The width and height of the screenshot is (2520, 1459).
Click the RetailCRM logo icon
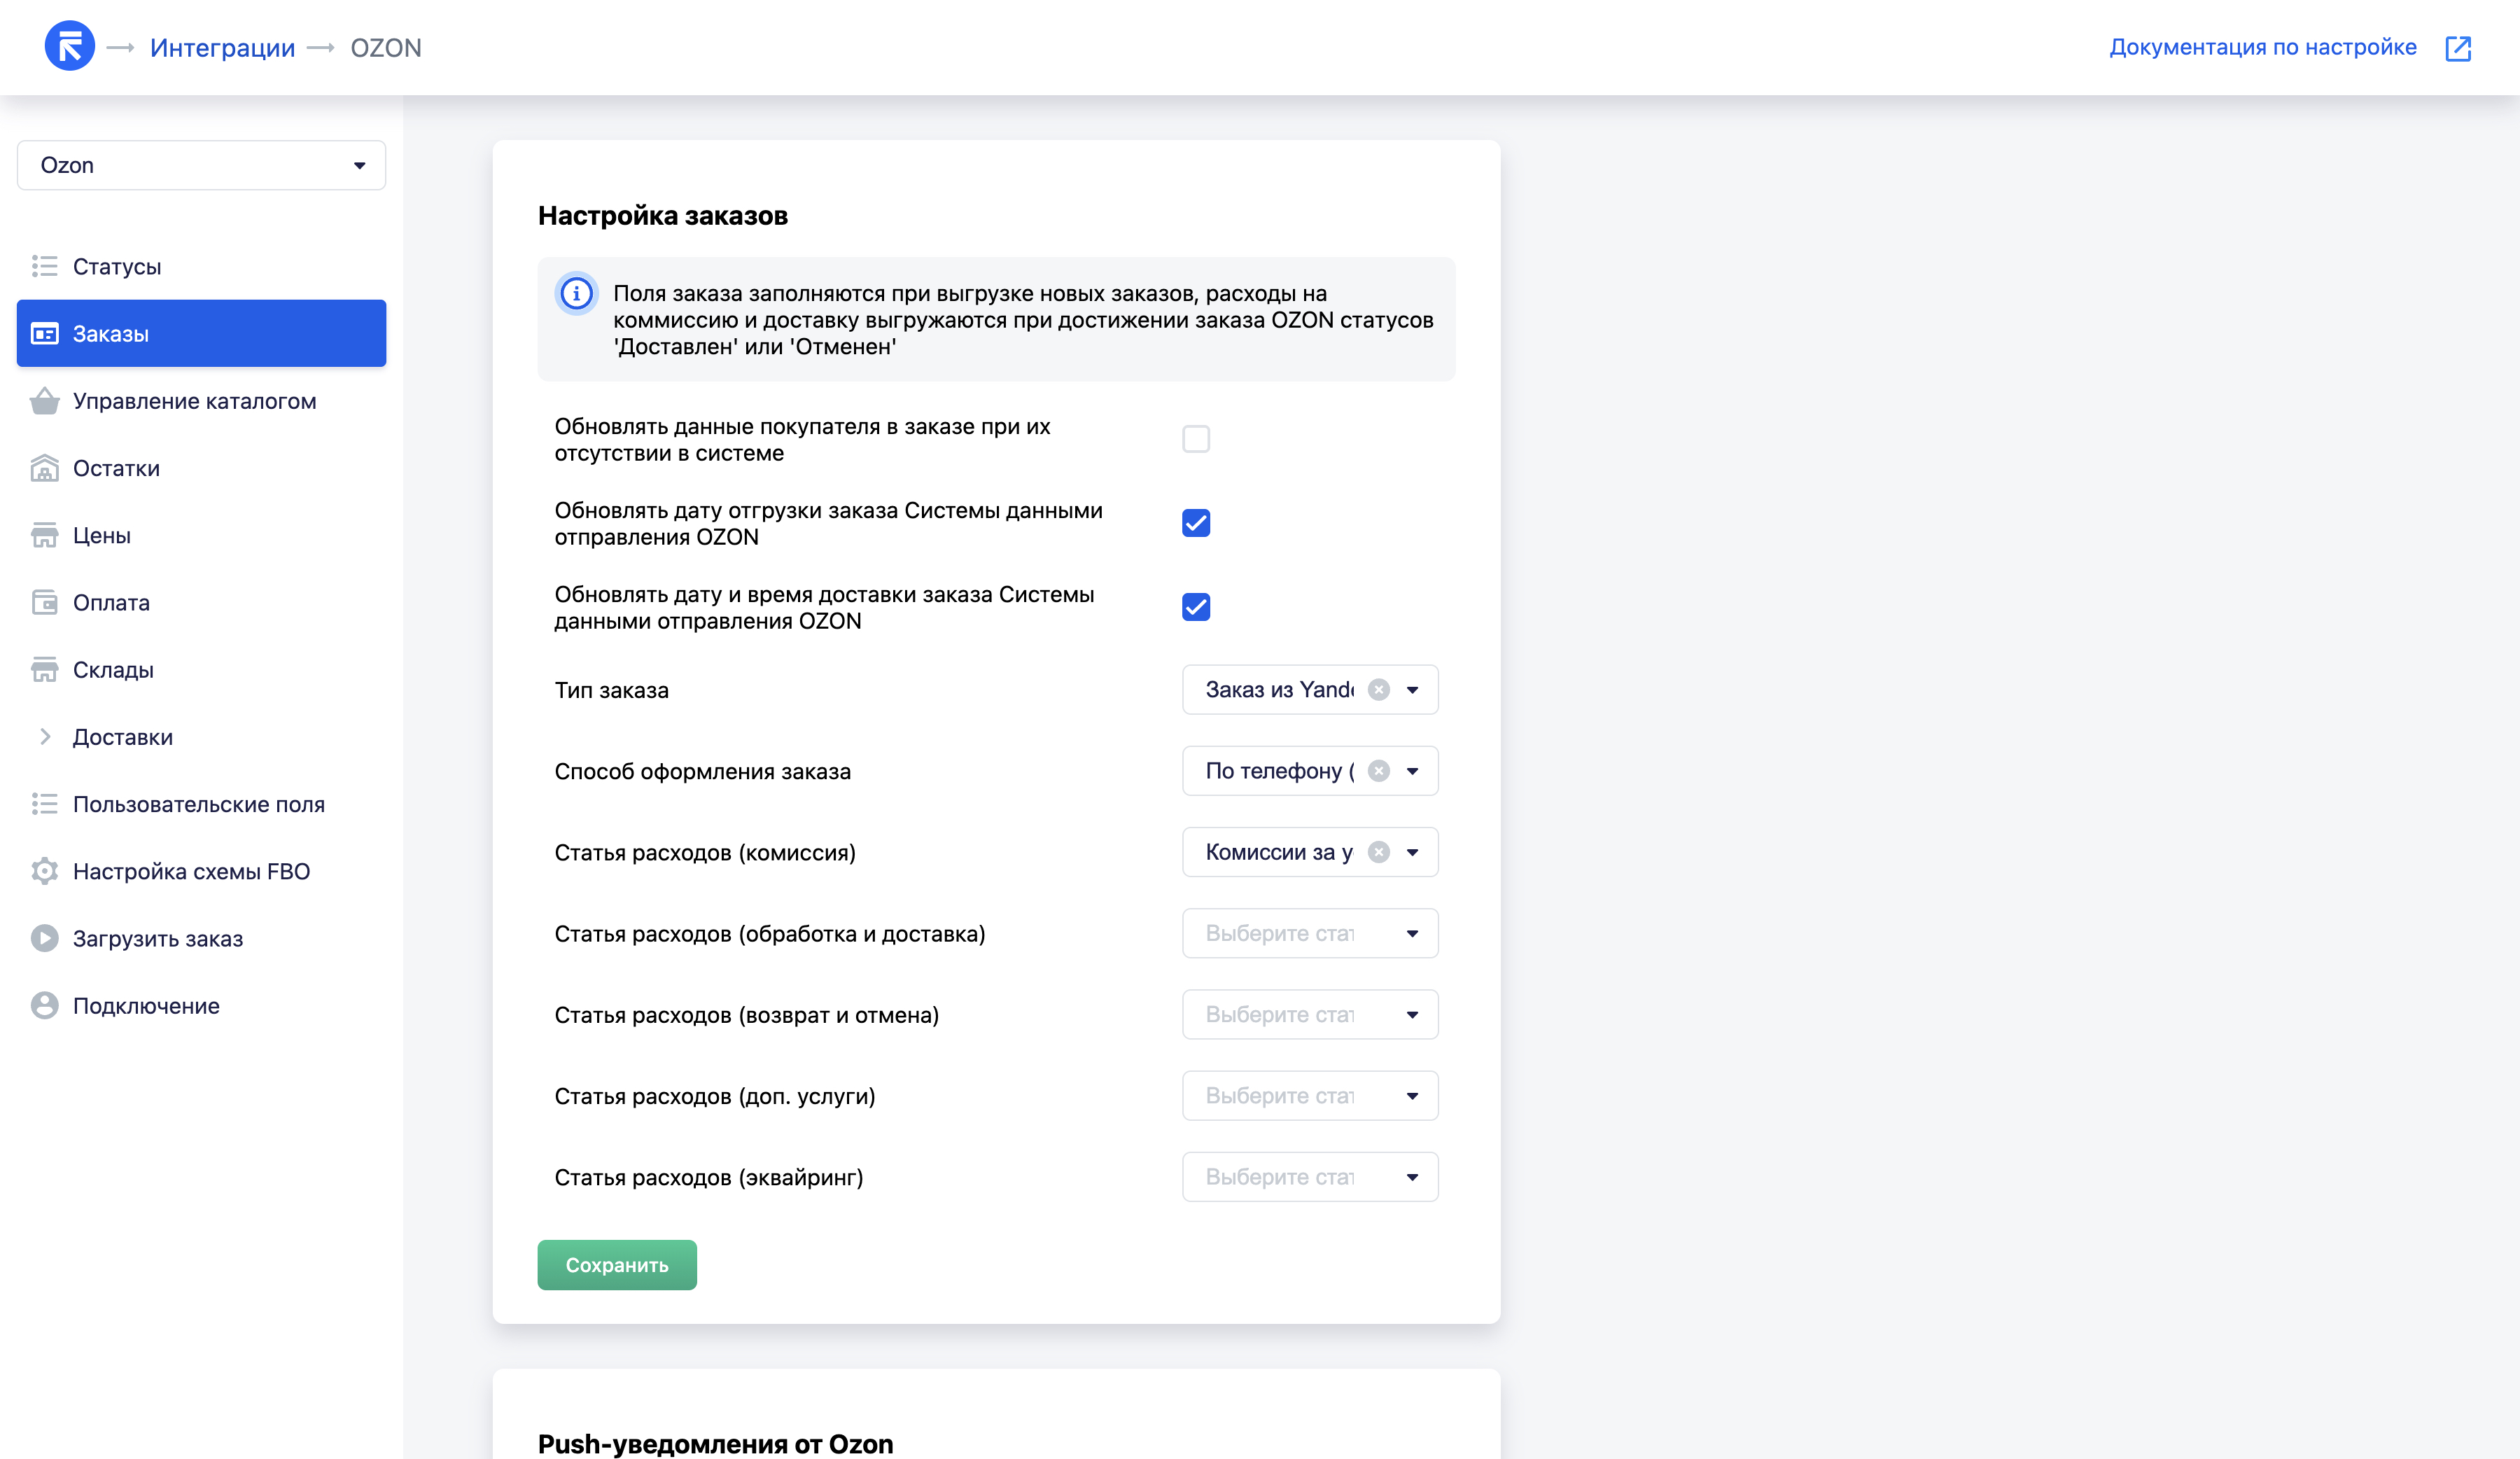(69, 46)
